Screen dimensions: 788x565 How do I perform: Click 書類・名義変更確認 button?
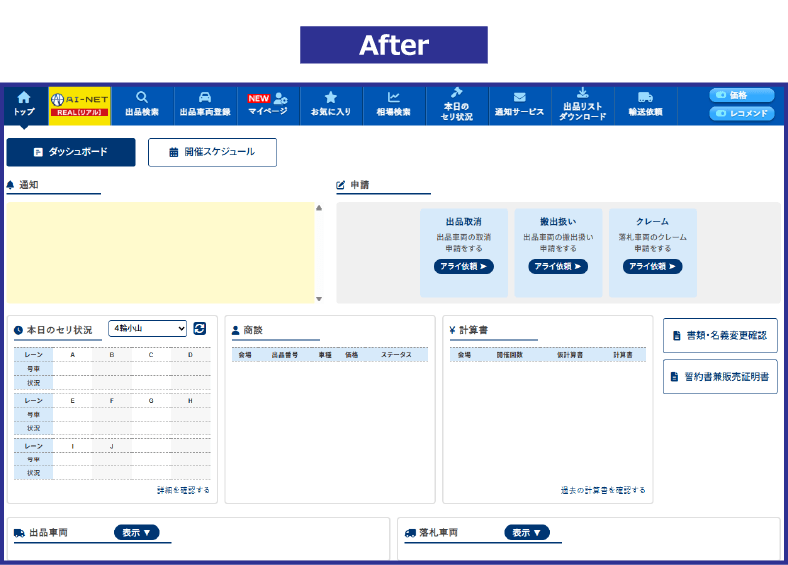click(x=720, y=336)
